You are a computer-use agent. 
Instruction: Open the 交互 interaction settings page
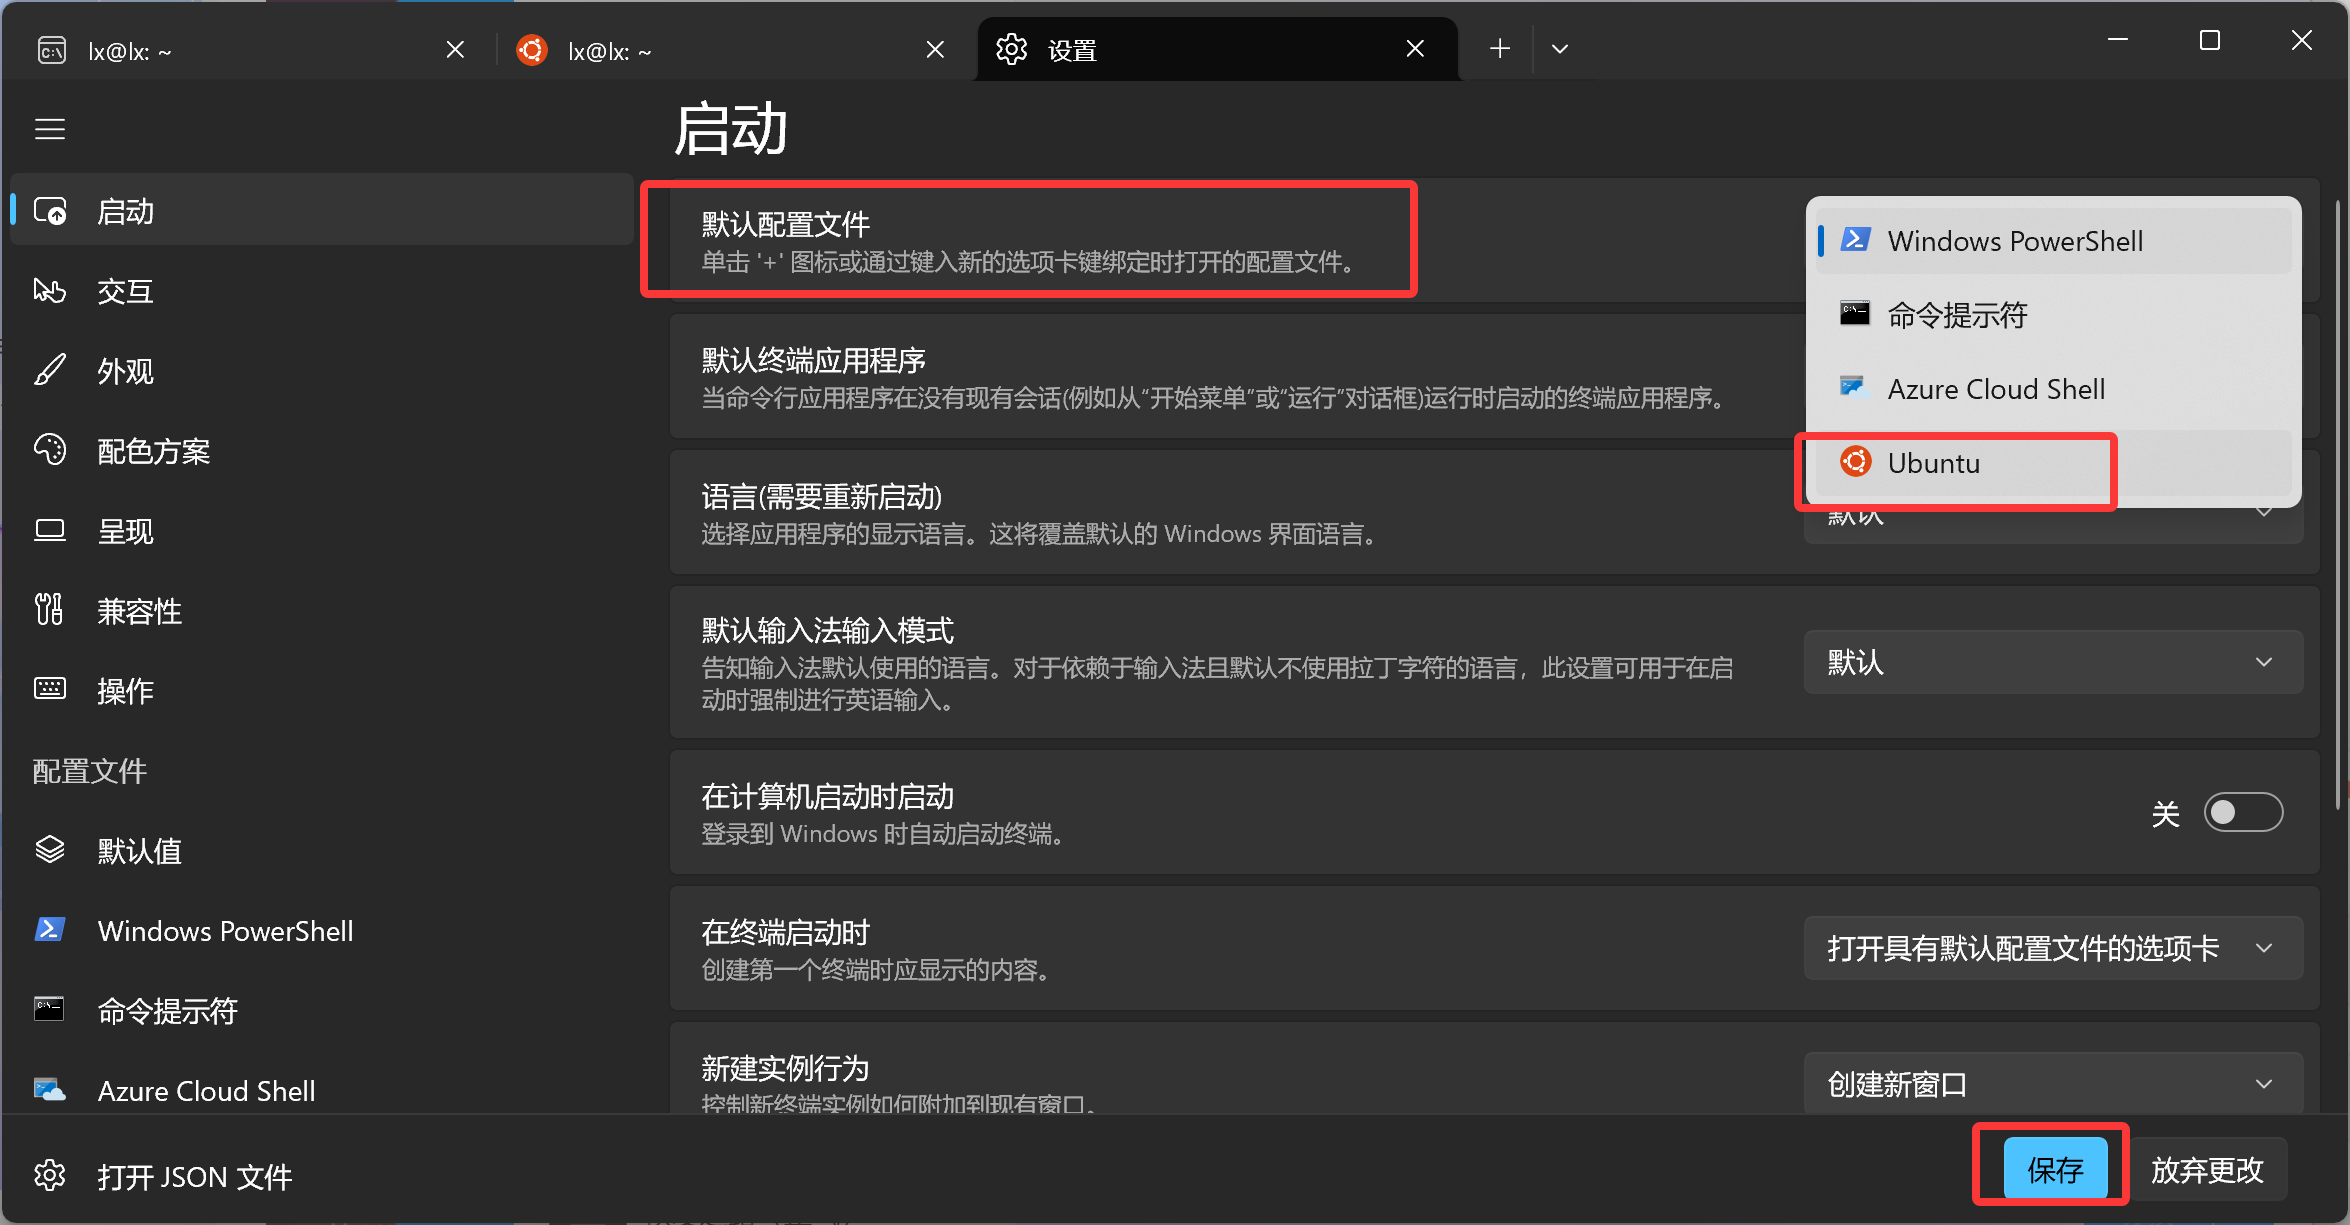click(x=124, y=291)
